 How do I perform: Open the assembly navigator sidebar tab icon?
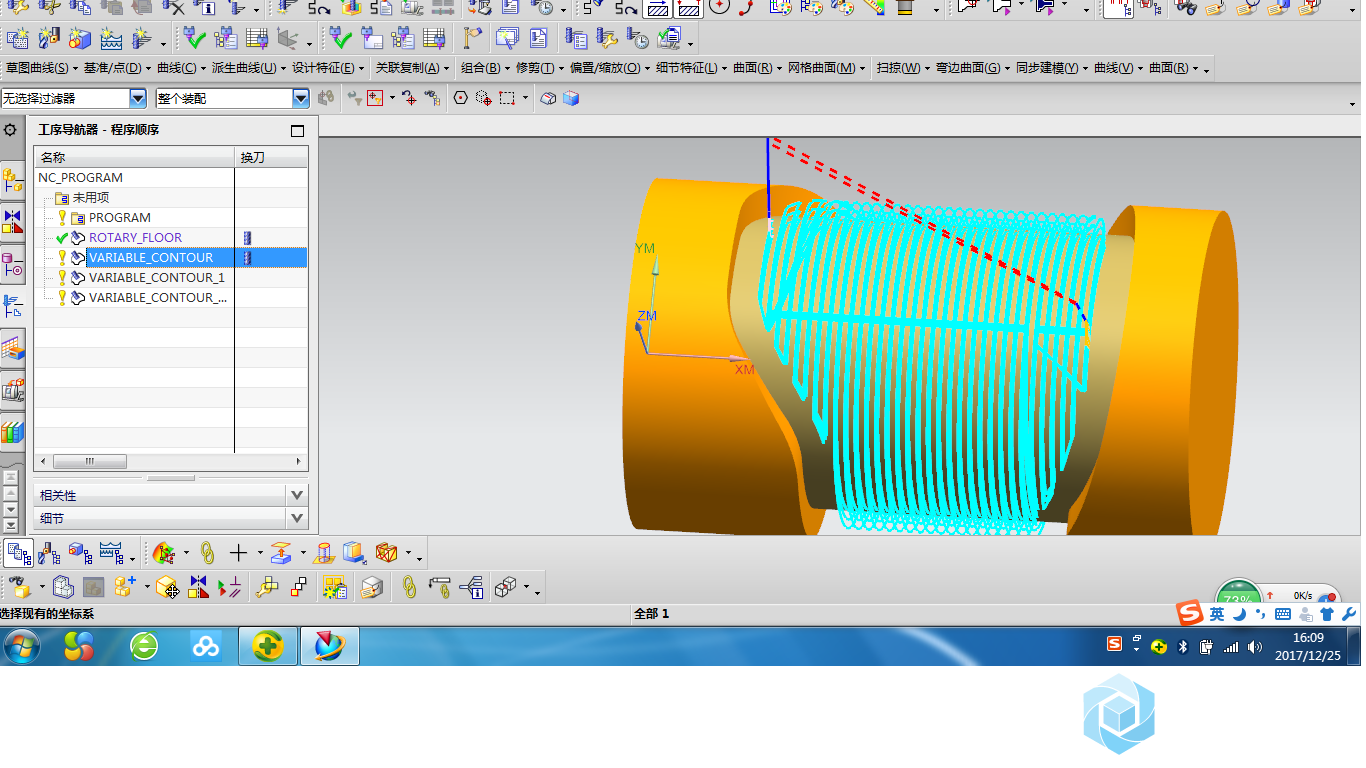coord(12,180)
